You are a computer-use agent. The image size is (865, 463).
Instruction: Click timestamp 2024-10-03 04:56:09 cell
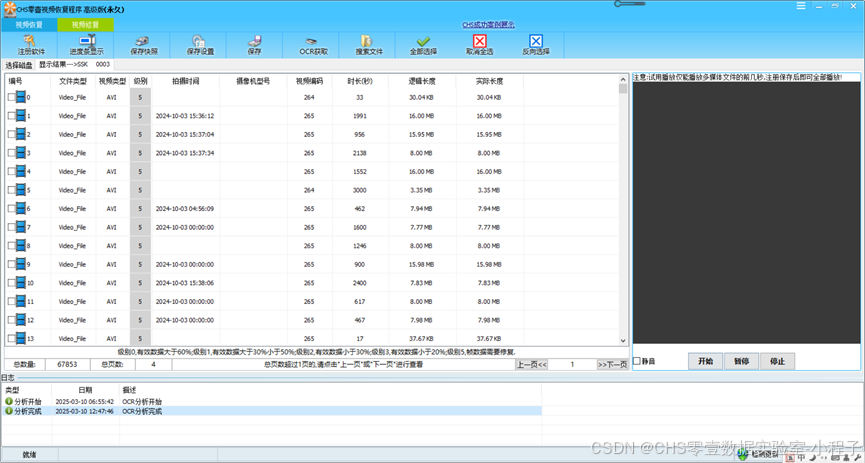coord(185,209)
